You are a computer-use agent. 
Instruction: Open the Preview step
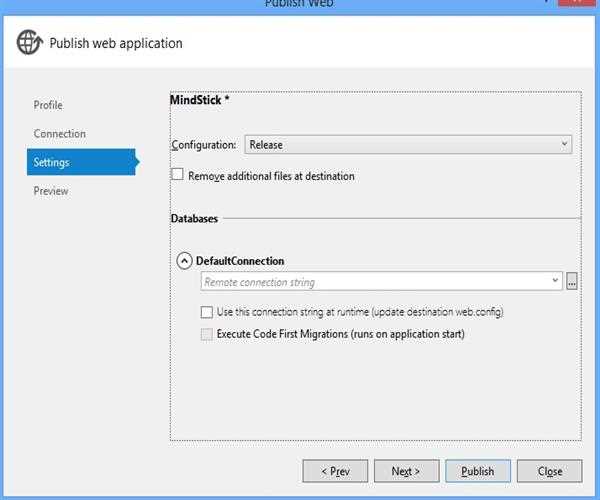point(51,190)
